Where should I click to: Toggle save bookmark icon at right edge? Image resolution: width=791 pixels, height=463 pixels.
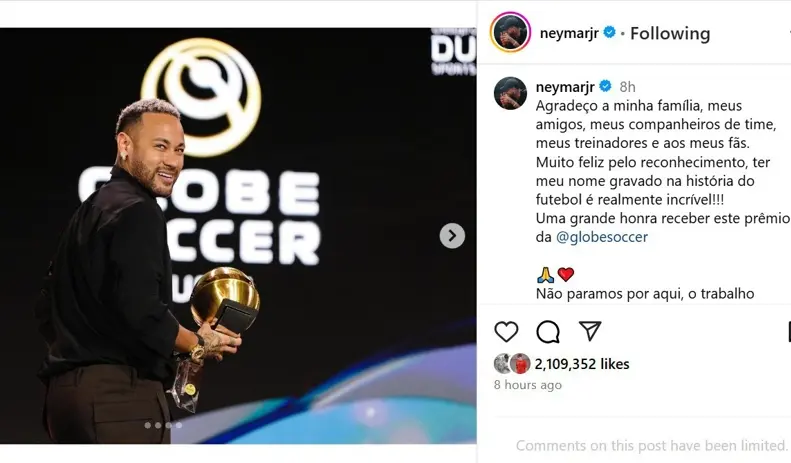click(788, 332)
